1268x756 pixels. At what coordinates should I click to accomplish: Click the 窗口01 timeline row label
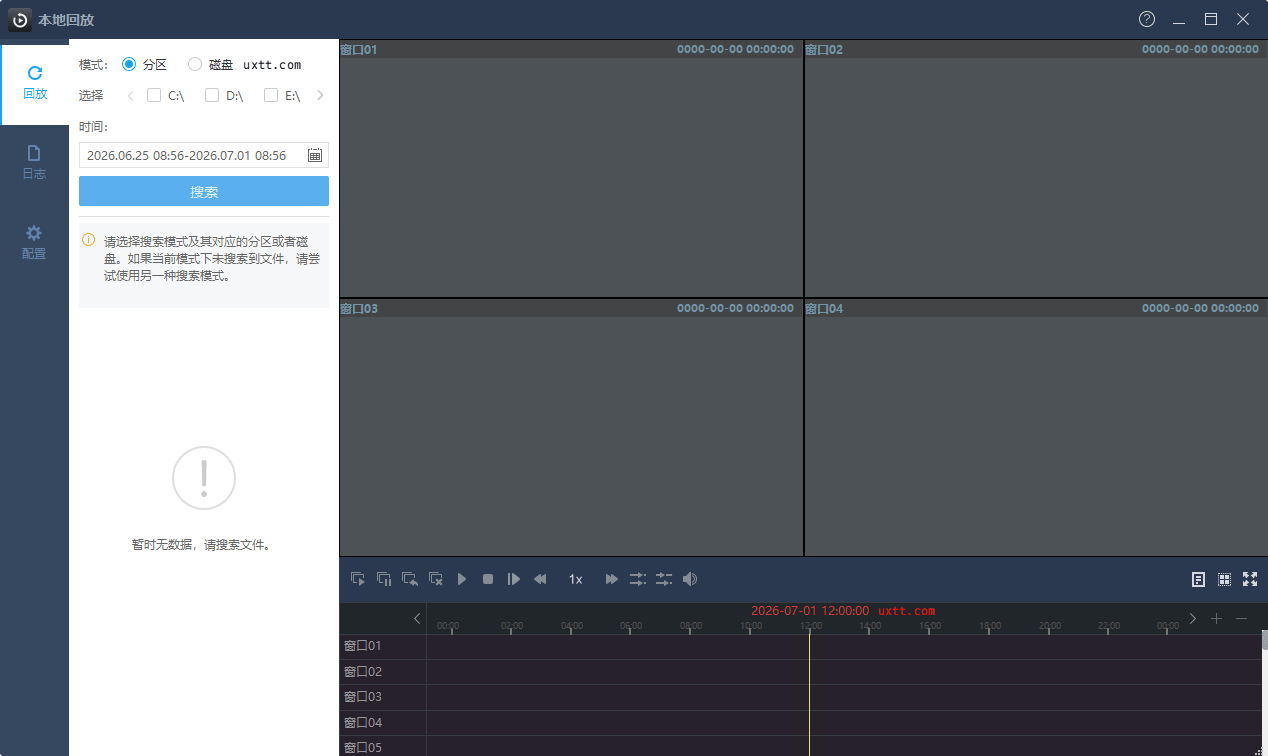tap(362, 646)
